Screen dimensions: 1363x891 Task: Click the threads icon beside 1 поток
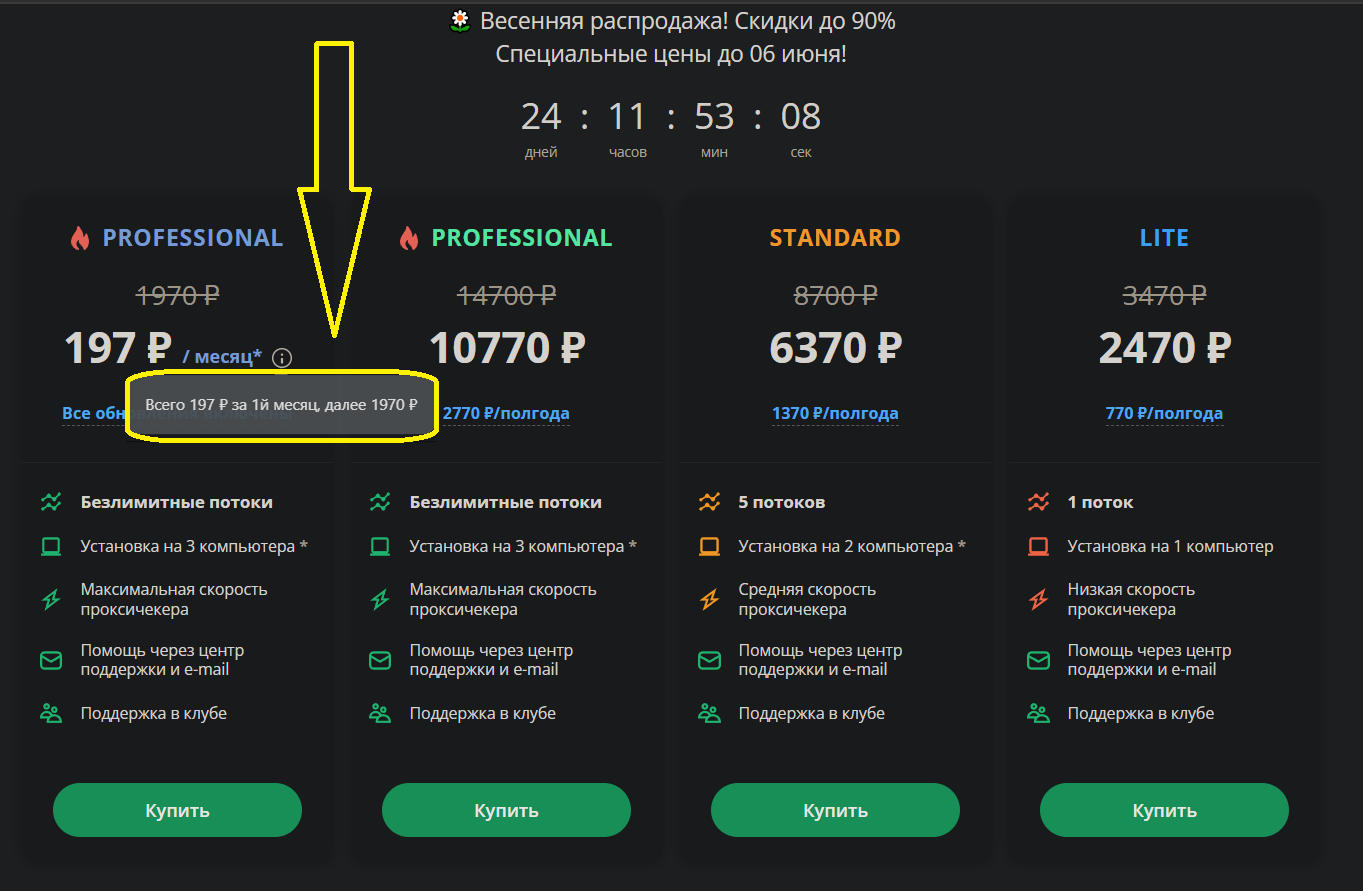point(1038,502)
